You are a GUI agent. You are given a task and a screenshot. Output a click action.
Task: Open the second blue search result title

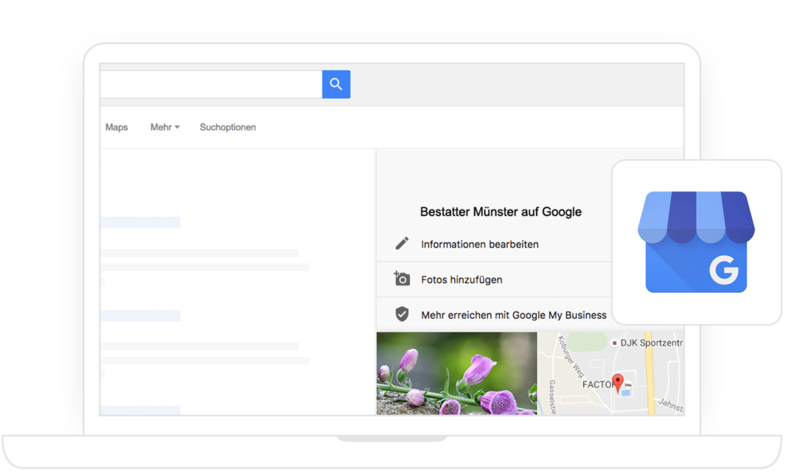pyautogui.click(x=140, y=315)
